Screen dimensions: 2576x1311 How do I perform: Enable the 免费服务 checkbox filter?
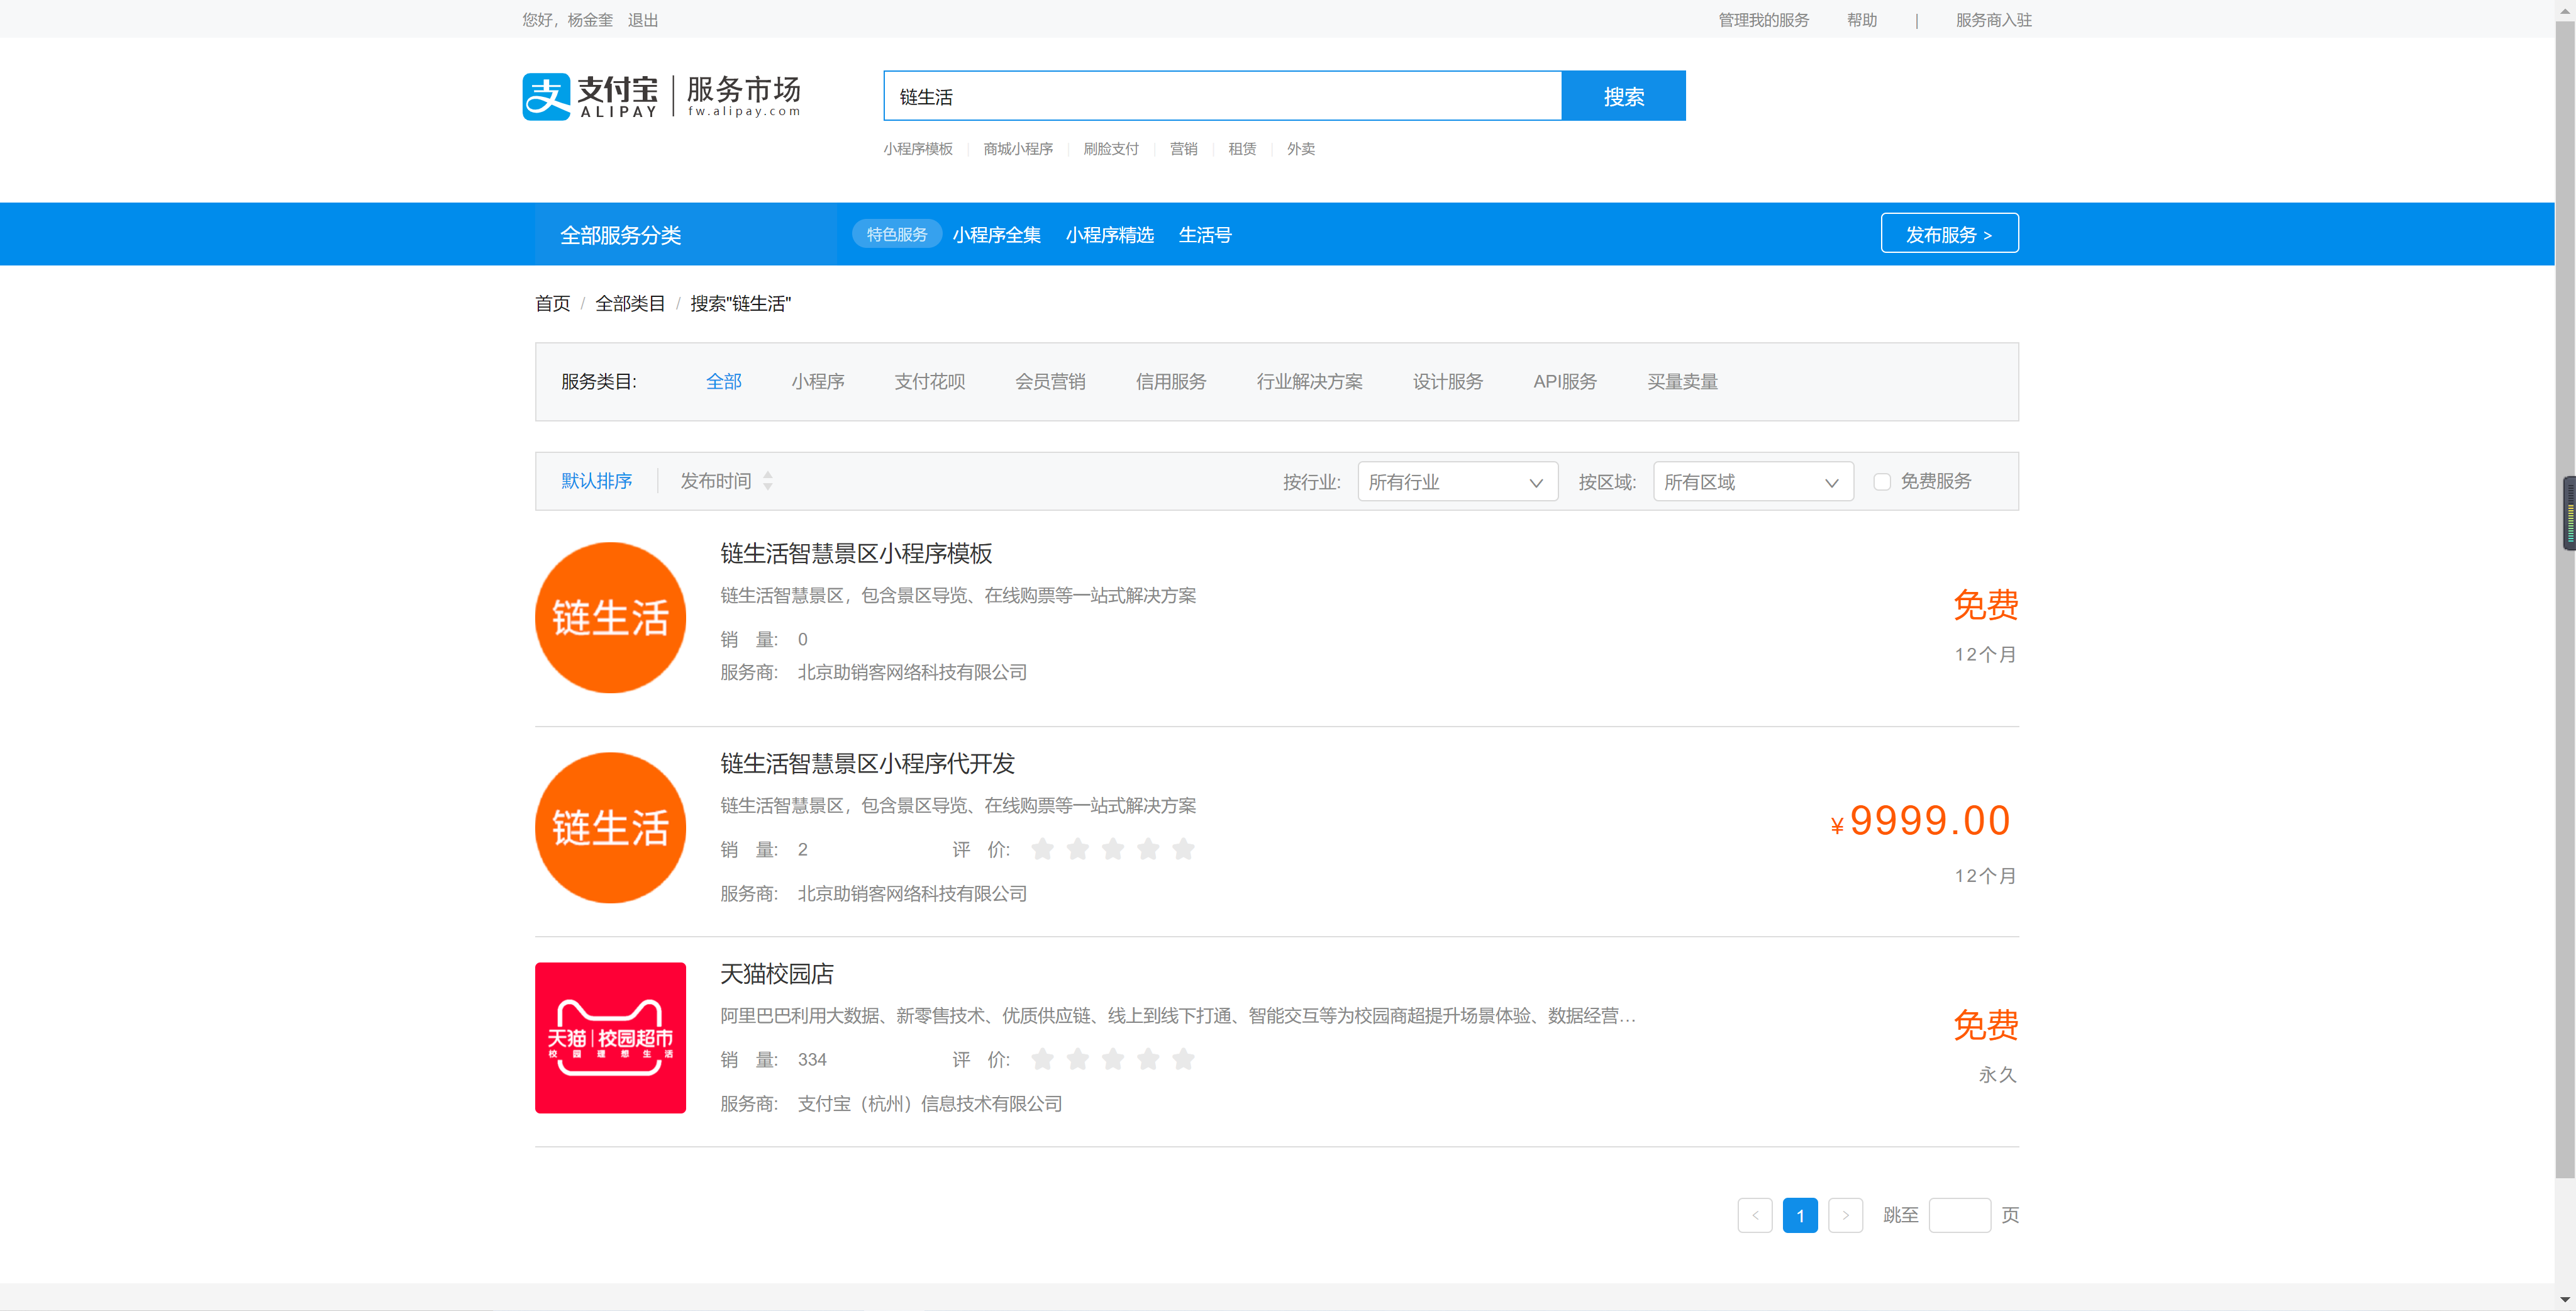(1882, 482)
